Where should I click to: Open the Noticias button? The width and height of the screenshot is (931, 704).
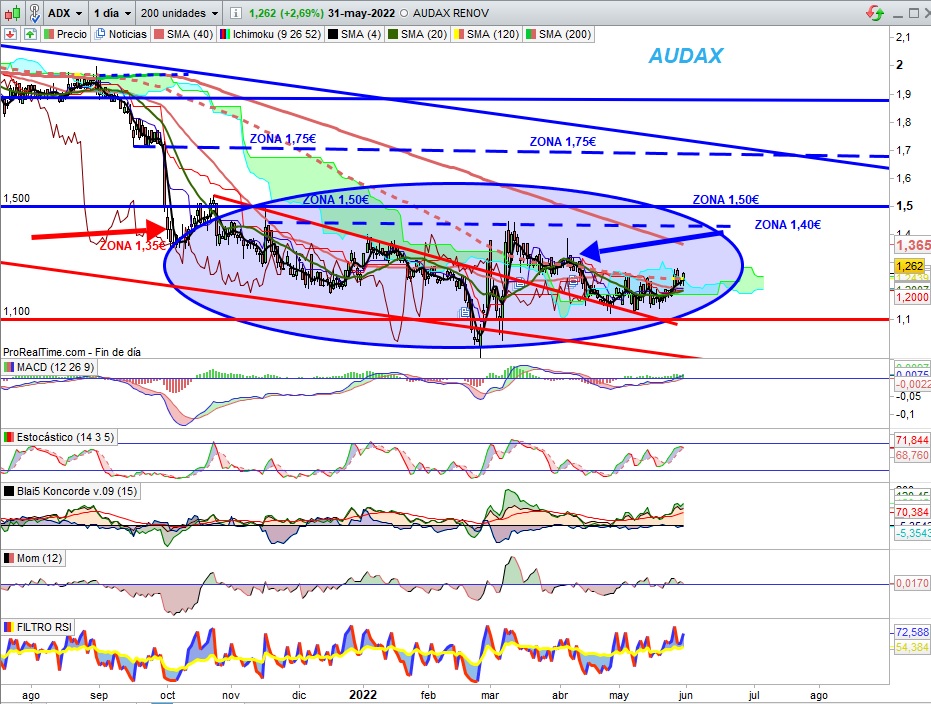(121, 34)
